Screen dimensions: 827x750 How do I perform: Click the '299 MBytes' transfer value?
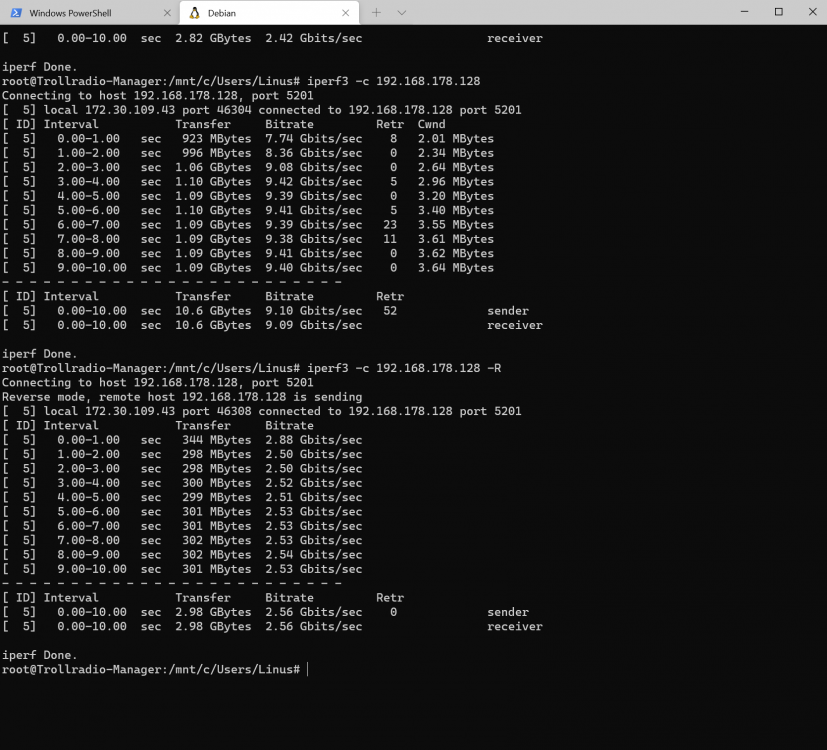[x=217, y=497]
